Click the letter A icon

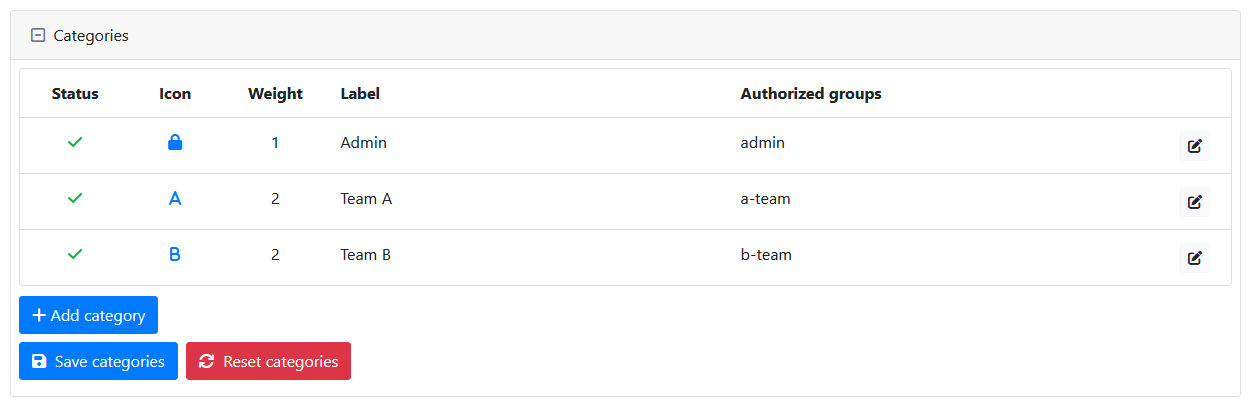click(x=175, y=199)
